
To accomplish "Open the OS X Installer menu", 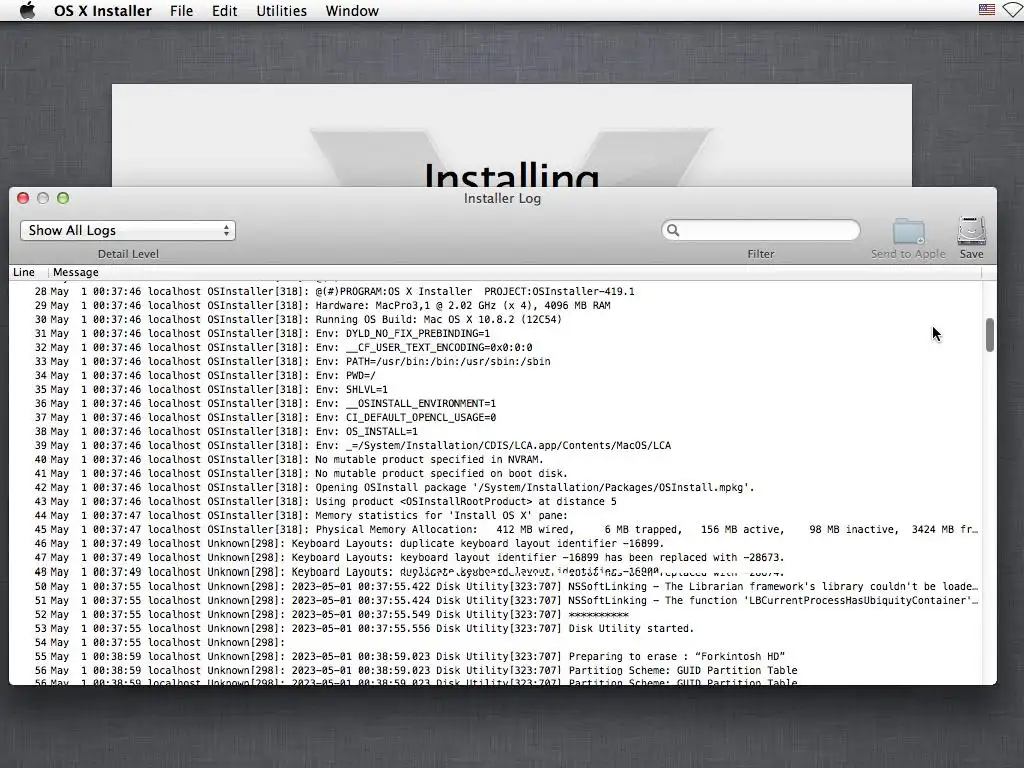I will point(103,10).
